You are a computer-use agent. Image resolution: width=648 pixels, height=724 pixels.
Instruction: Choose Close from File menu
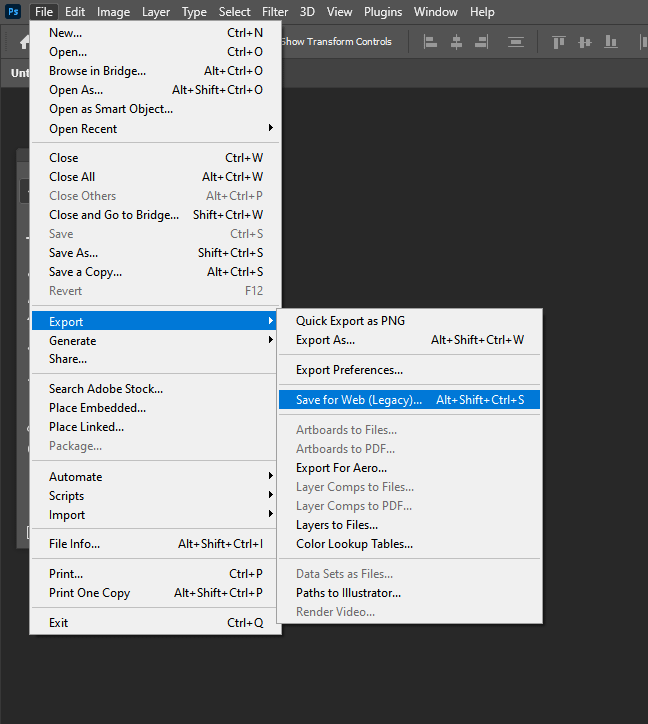pos(156,157)
